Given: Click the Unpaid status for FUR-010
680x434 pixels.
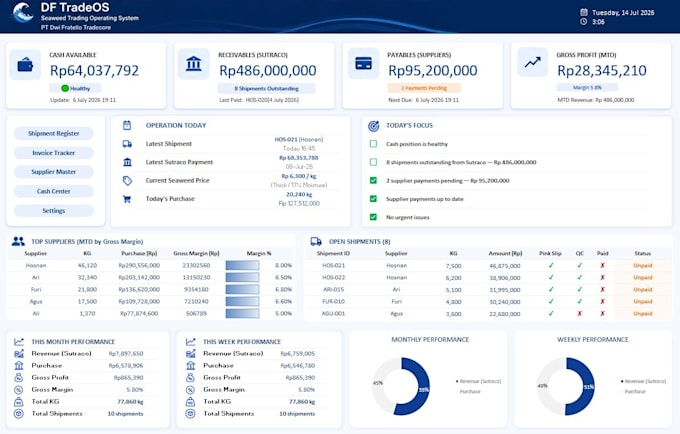Looking at the screenshot, I should 643,301.
